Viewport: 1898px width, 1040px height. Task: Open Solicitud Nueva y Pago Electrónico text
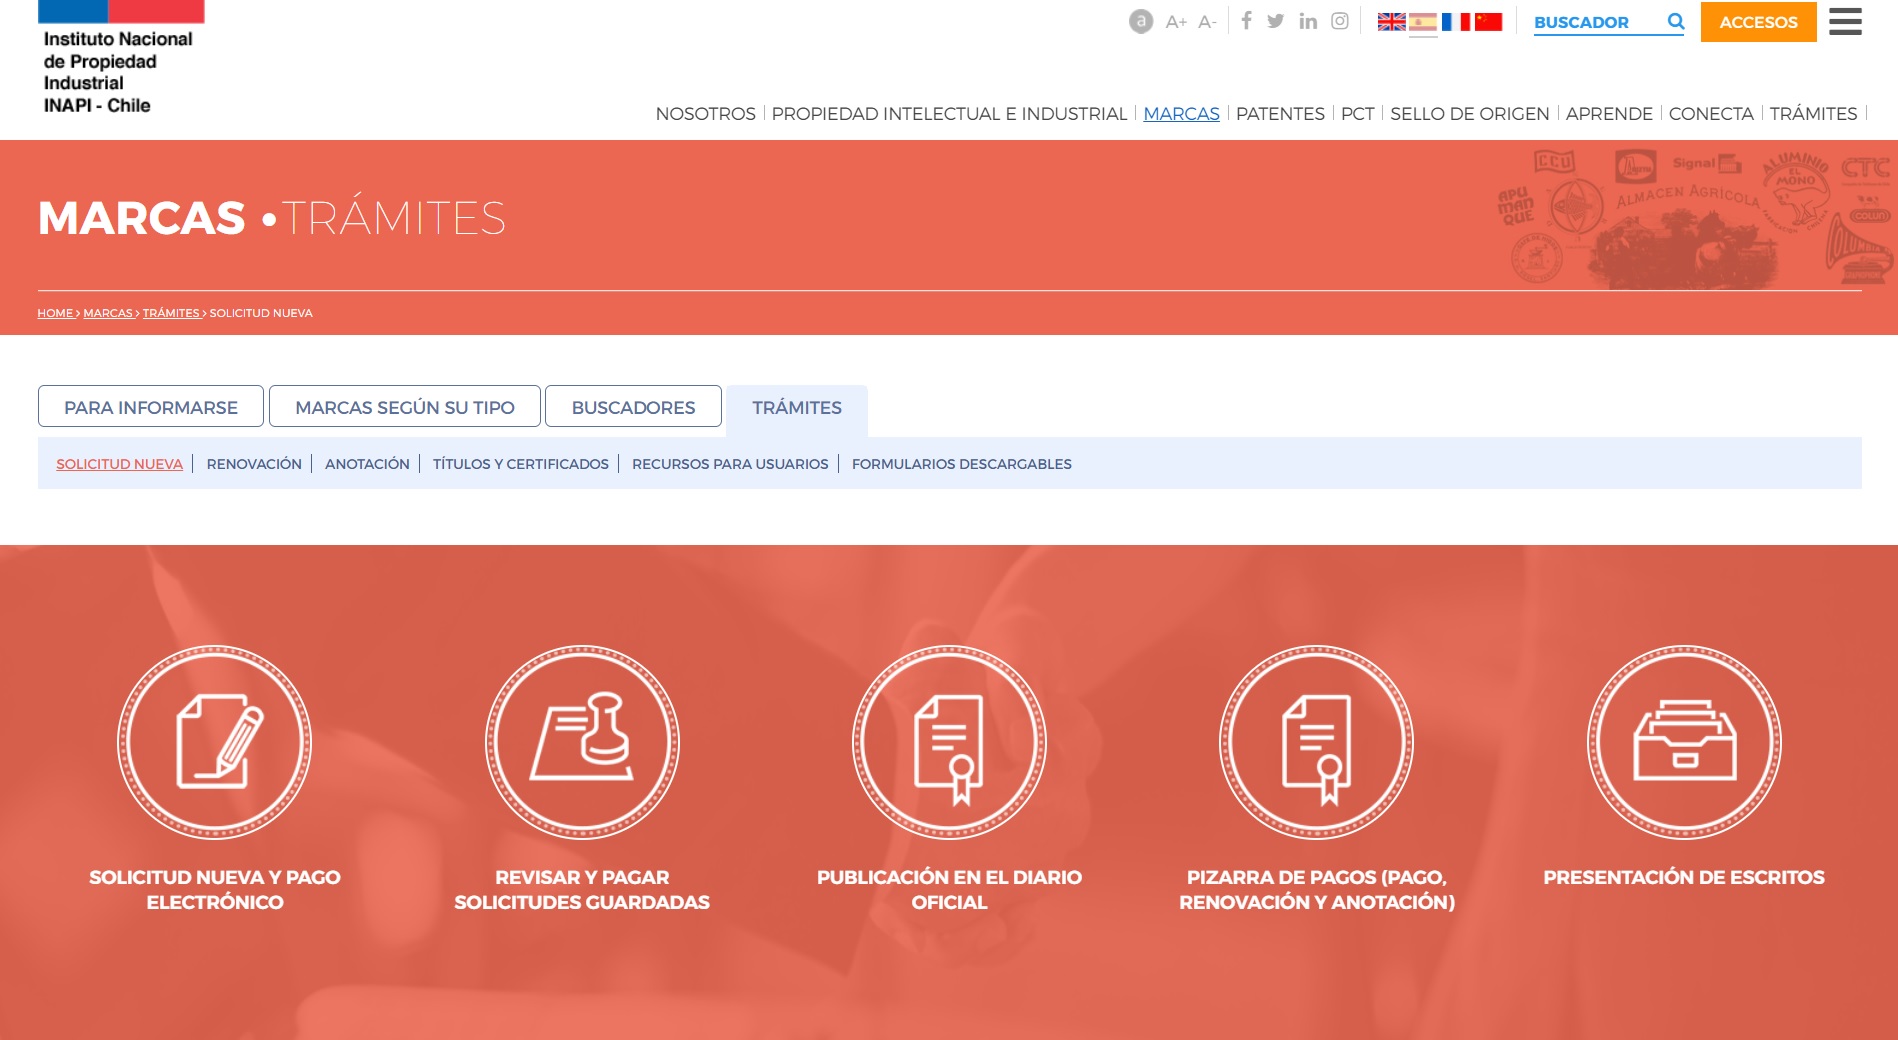[x=214, y=889]
